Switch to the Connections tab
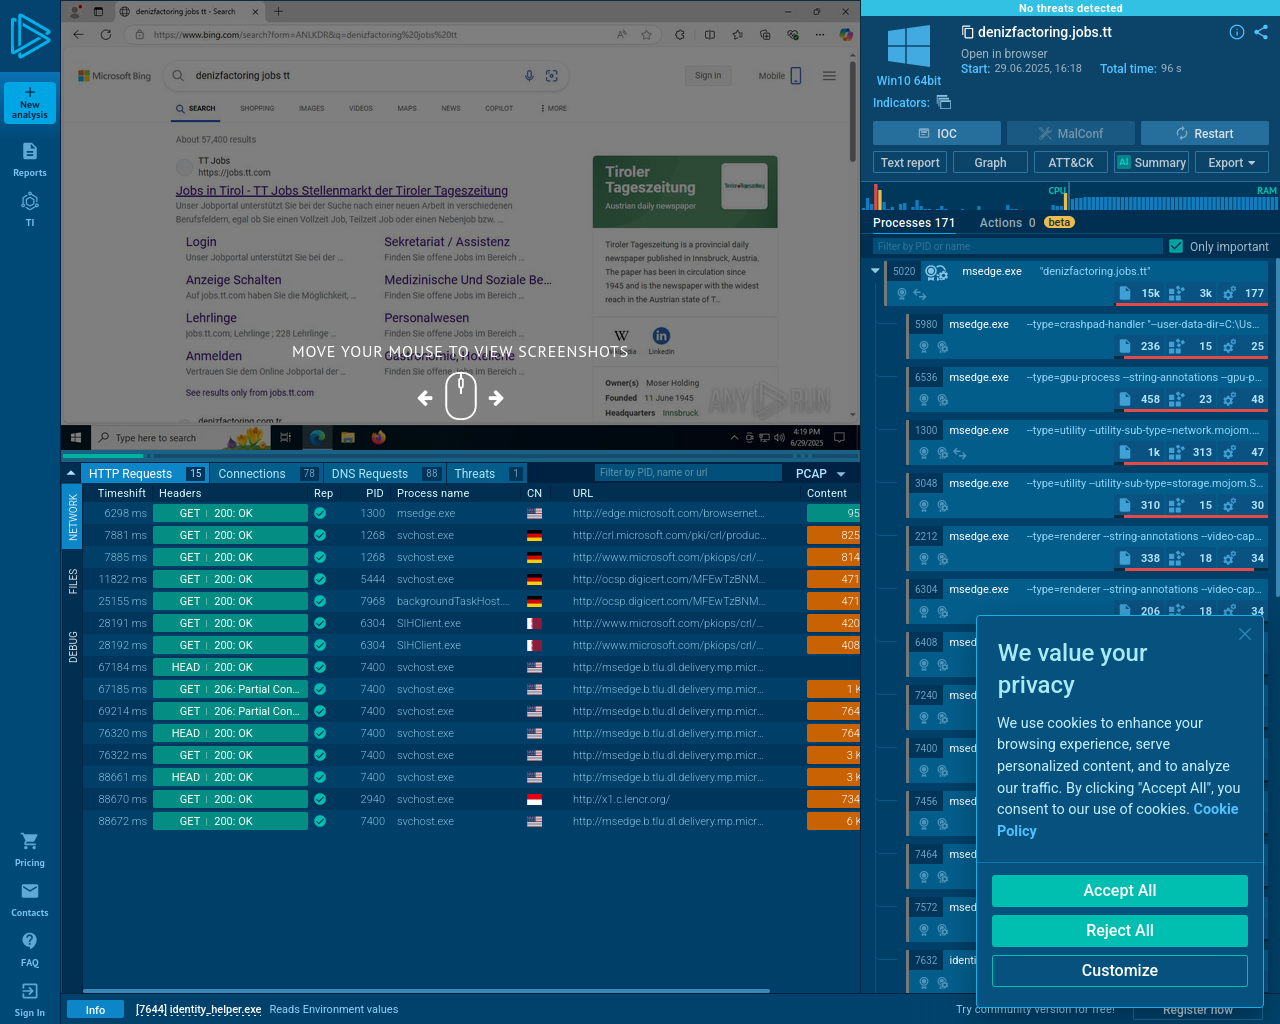This screenshot has width=1280, height=1024. coord(267,474)
